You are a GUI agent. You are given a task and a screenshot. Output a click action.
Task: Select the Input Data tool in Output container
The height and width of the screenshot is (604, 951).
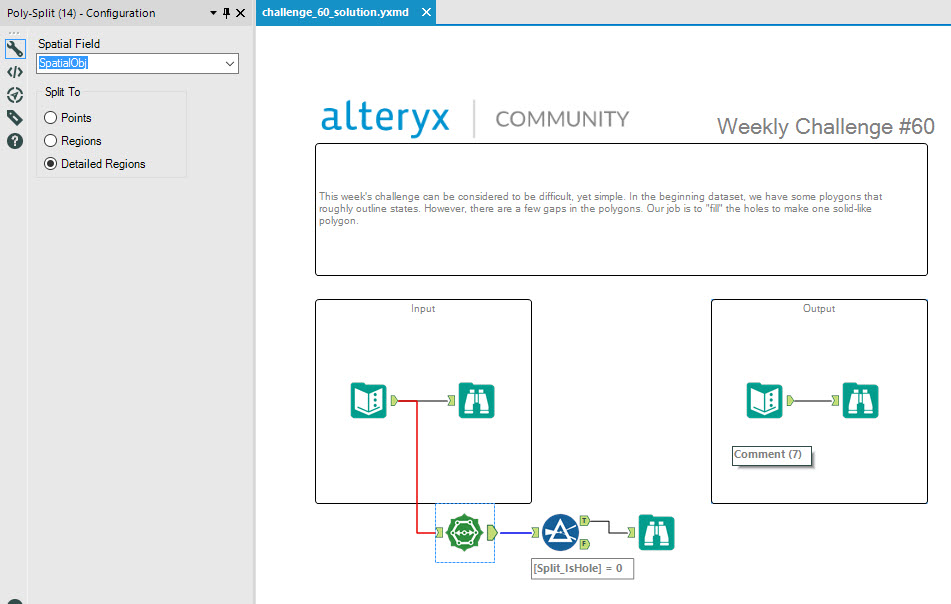click(765, 400)
